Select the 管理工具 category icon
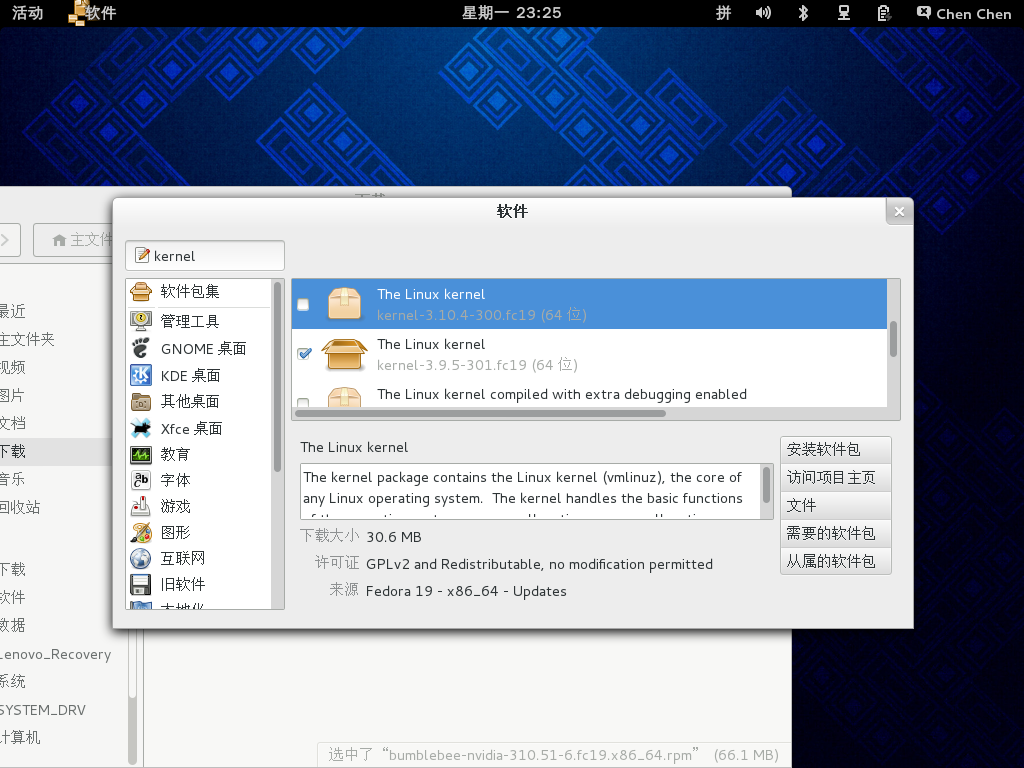 [x=141, y=321]
